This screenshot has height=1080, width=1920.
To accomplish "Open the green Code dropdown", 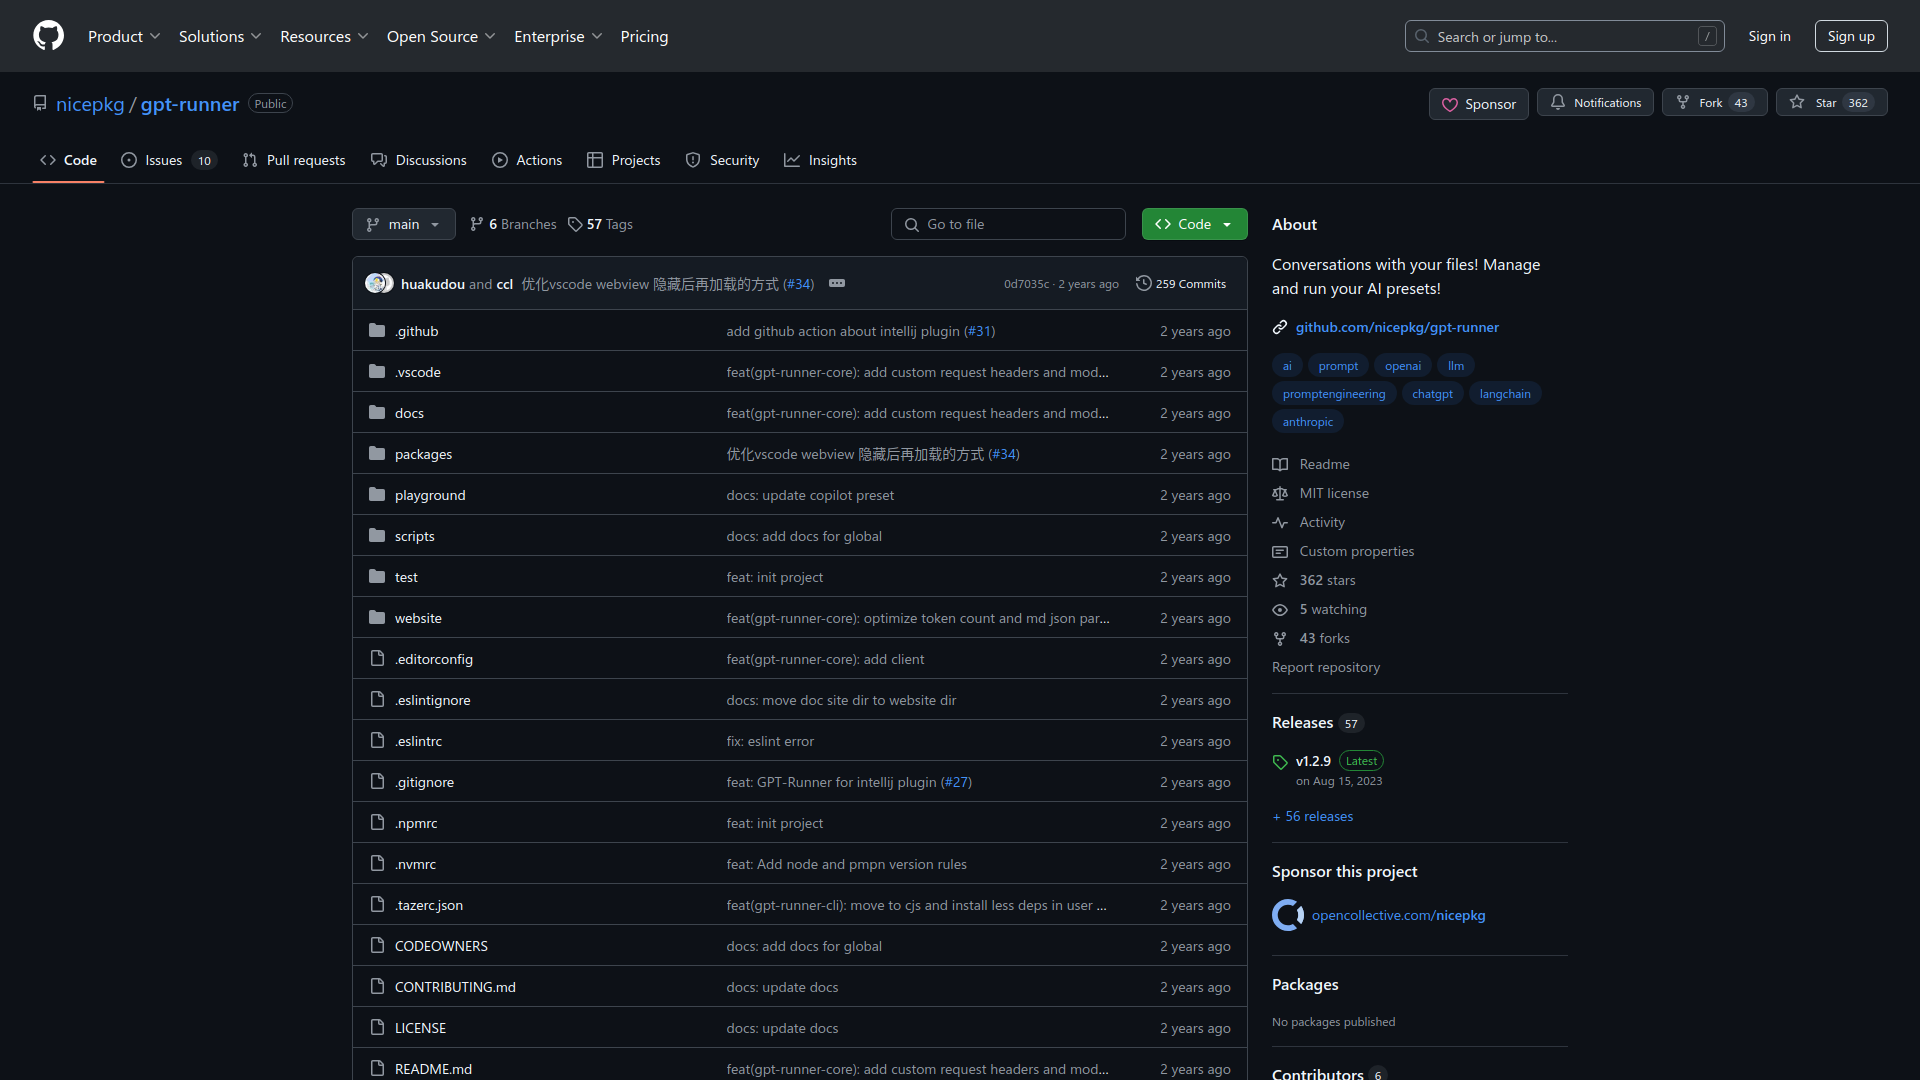I will tap(1195, 224).
